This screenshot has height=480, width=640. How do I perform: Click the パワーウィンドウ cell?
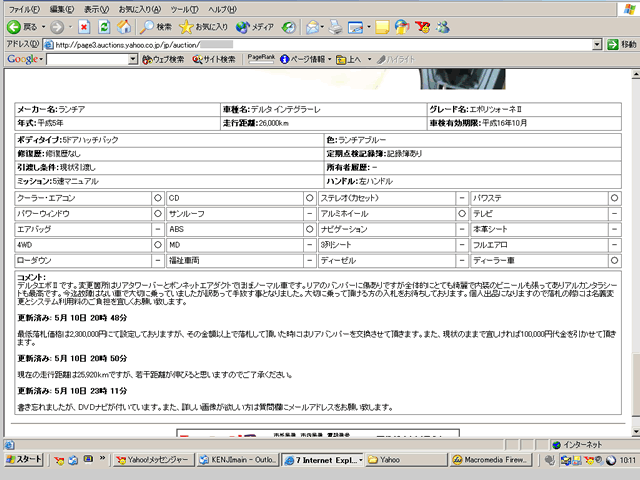tap(83, 214)
